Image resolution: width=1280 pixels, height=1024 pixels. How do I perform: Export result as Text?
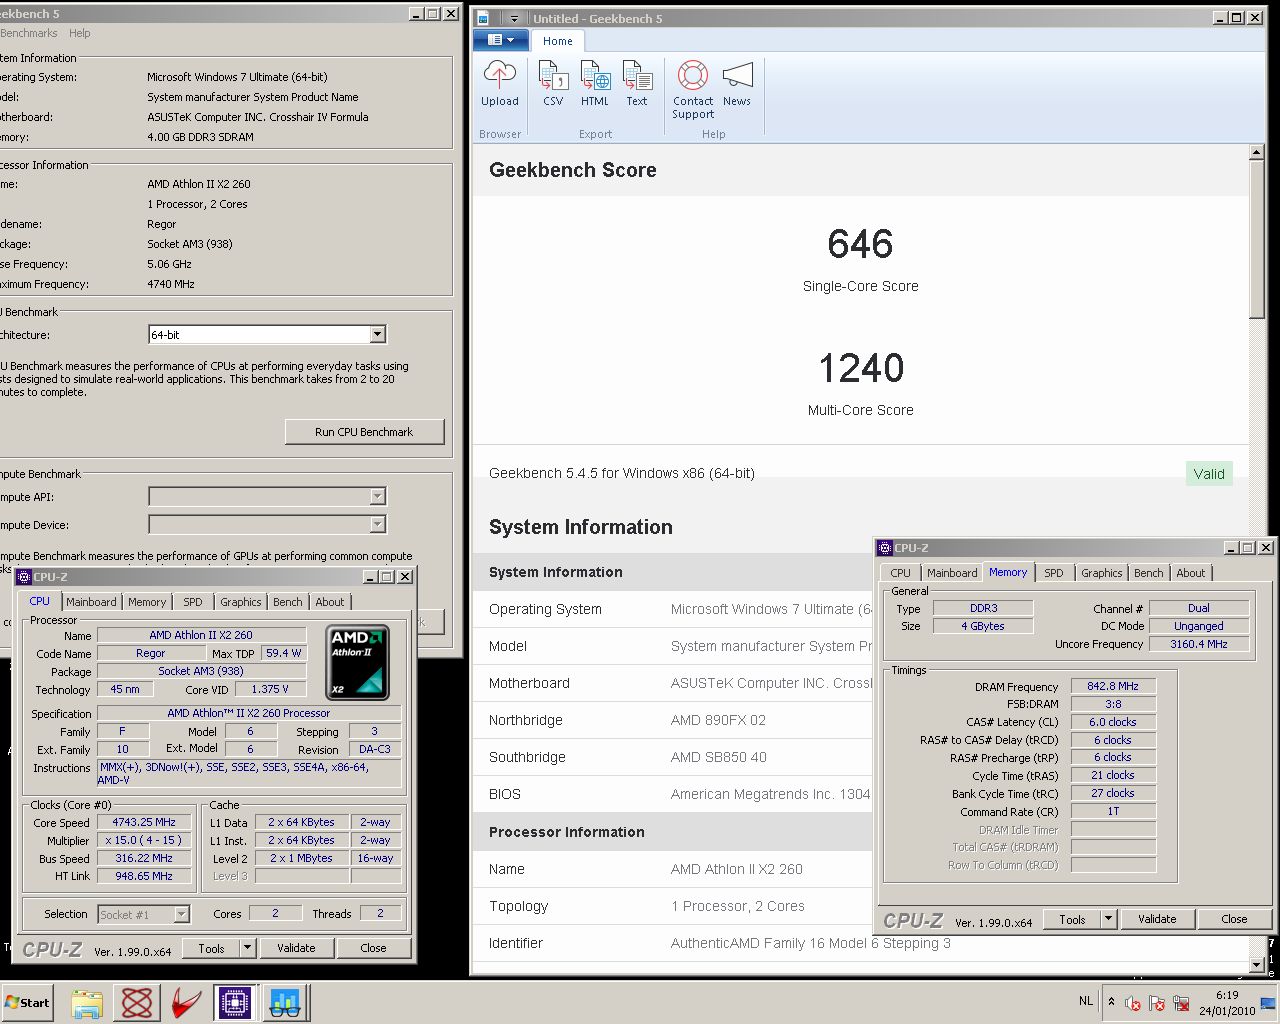(637, 83)
